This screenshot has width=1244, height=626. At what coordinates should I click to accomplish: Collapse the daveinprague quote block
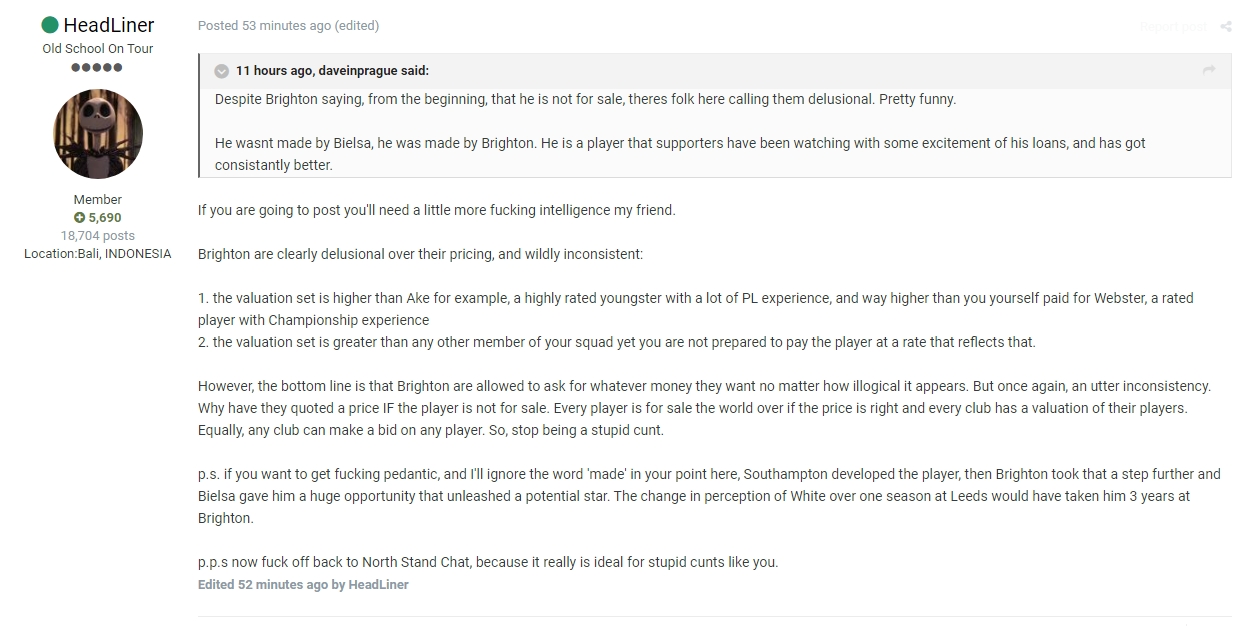(x=222, y=71)
